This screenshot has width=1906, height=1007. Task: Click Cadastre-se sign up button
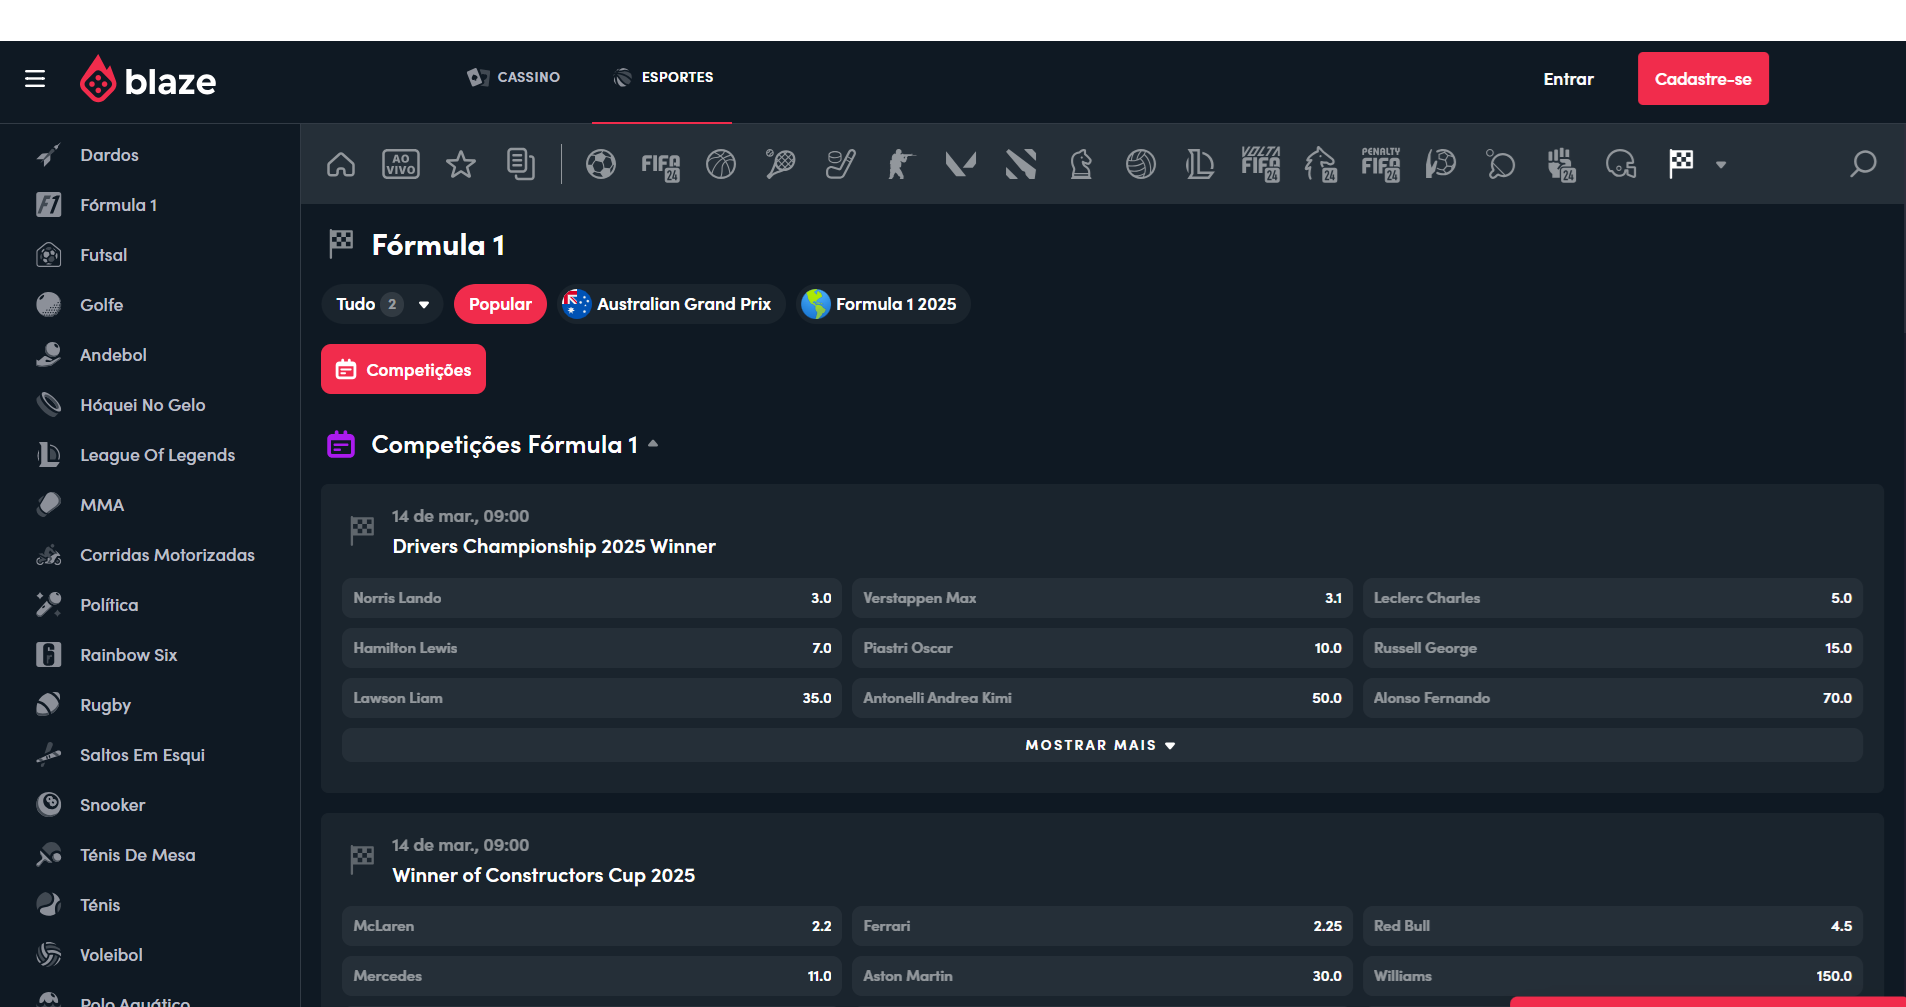tap(1703, 79)
